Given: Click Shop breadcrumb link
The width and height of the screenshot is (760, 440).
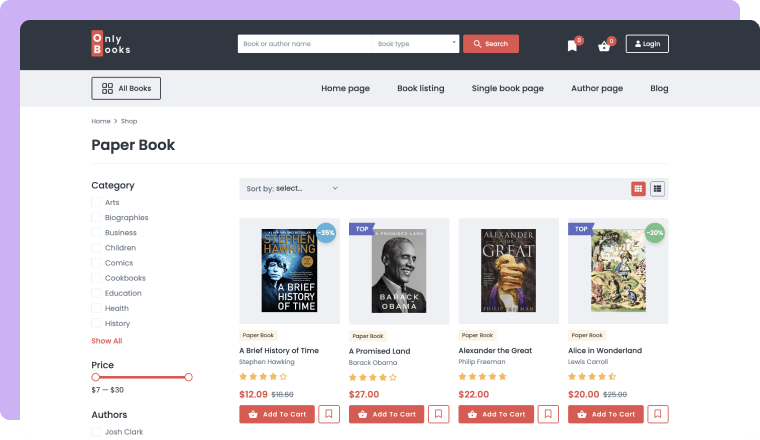Looking at the screenshot, I should [x=129, y=121].
